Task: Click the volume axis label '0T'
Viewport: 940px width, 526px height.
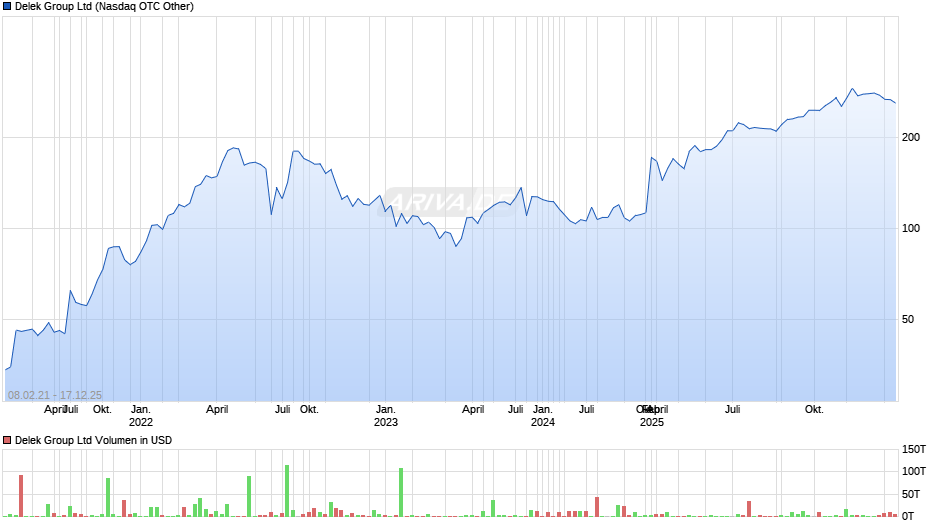Action: (908, 516)
